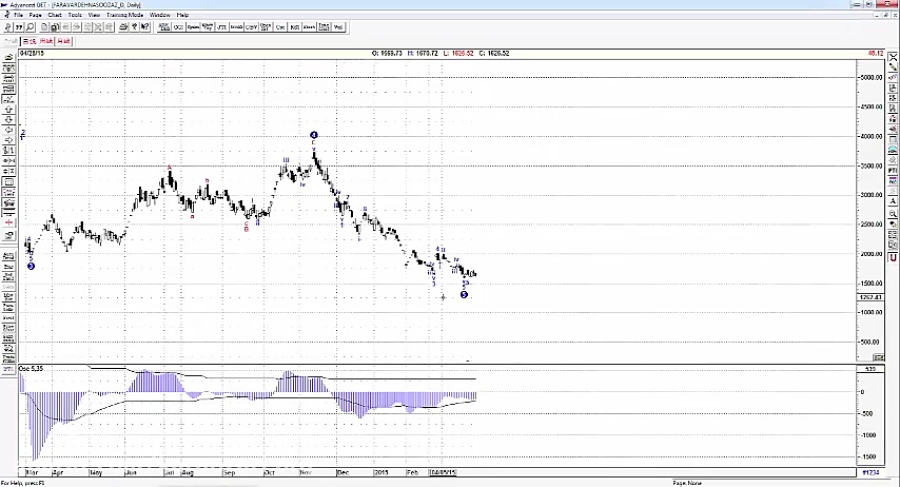Open the File menu
Screen dimensions: 900x487
click(x=18, y=15)
